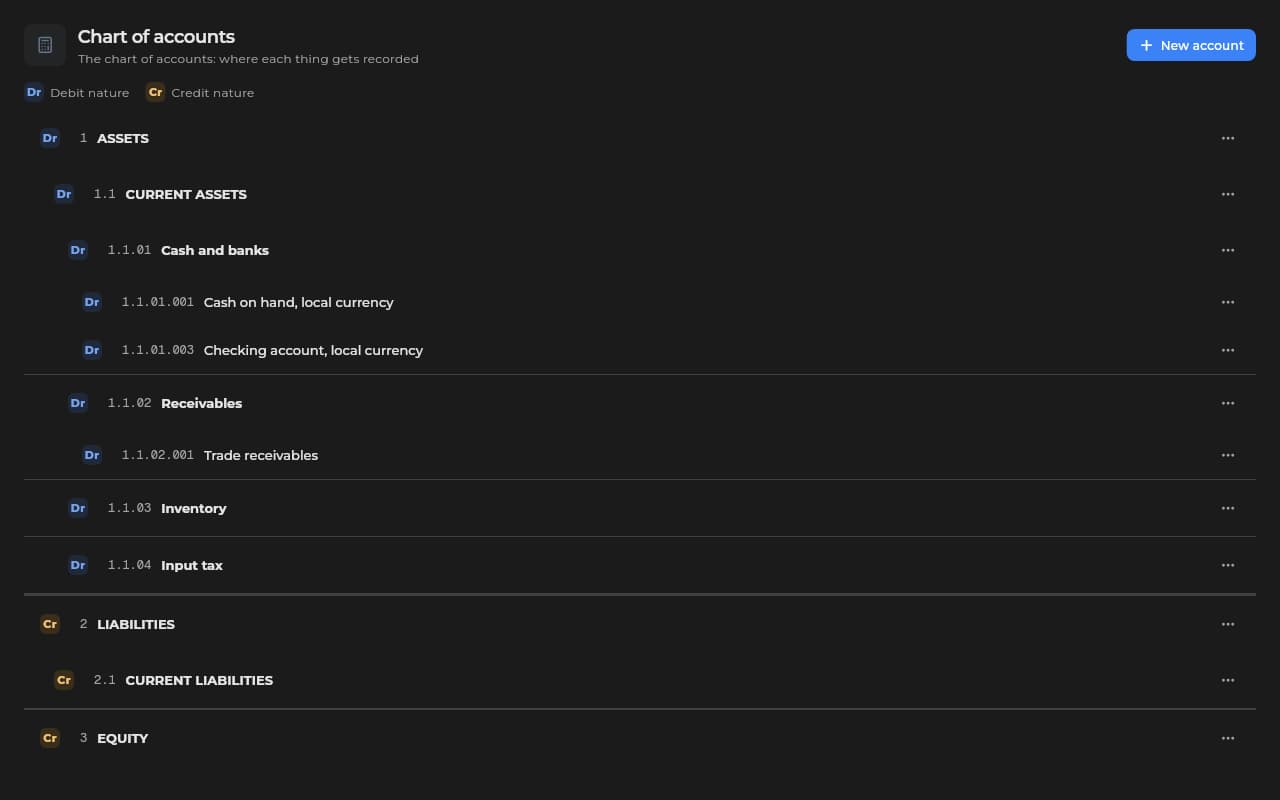Open options for Checking account, local currency

(x=1228, y=350)
